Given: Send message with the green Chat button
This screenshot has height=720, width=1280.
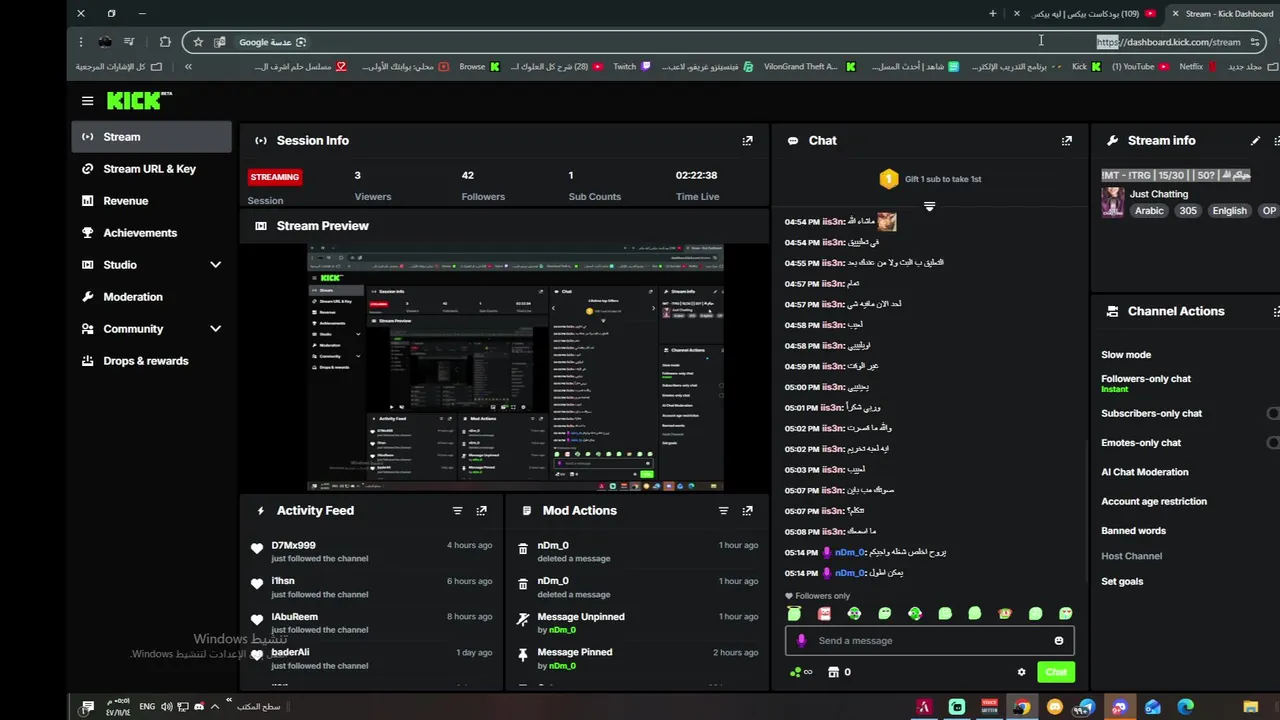Looking at the screenshot, I should tap(1056, 672).
